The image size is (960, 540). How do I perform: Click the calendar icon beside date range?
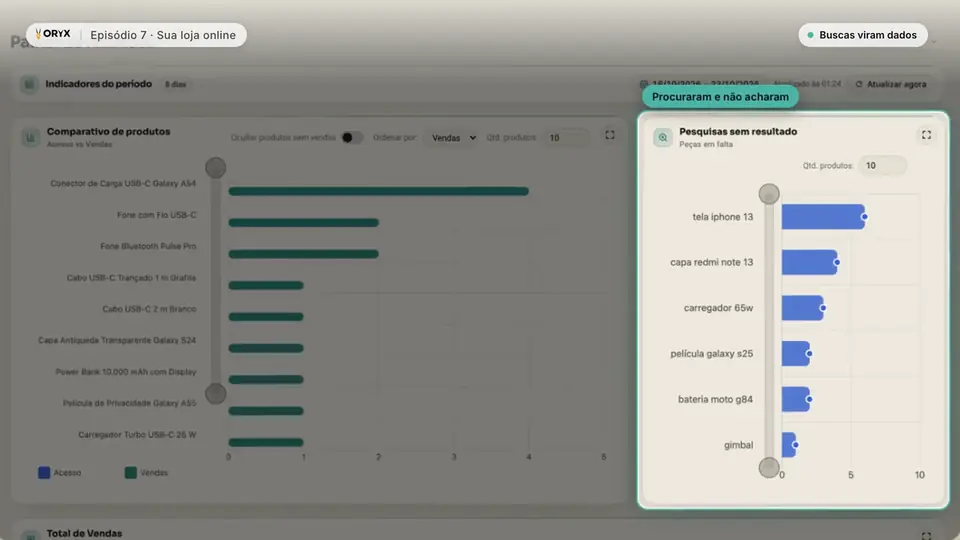coord(643,84)
